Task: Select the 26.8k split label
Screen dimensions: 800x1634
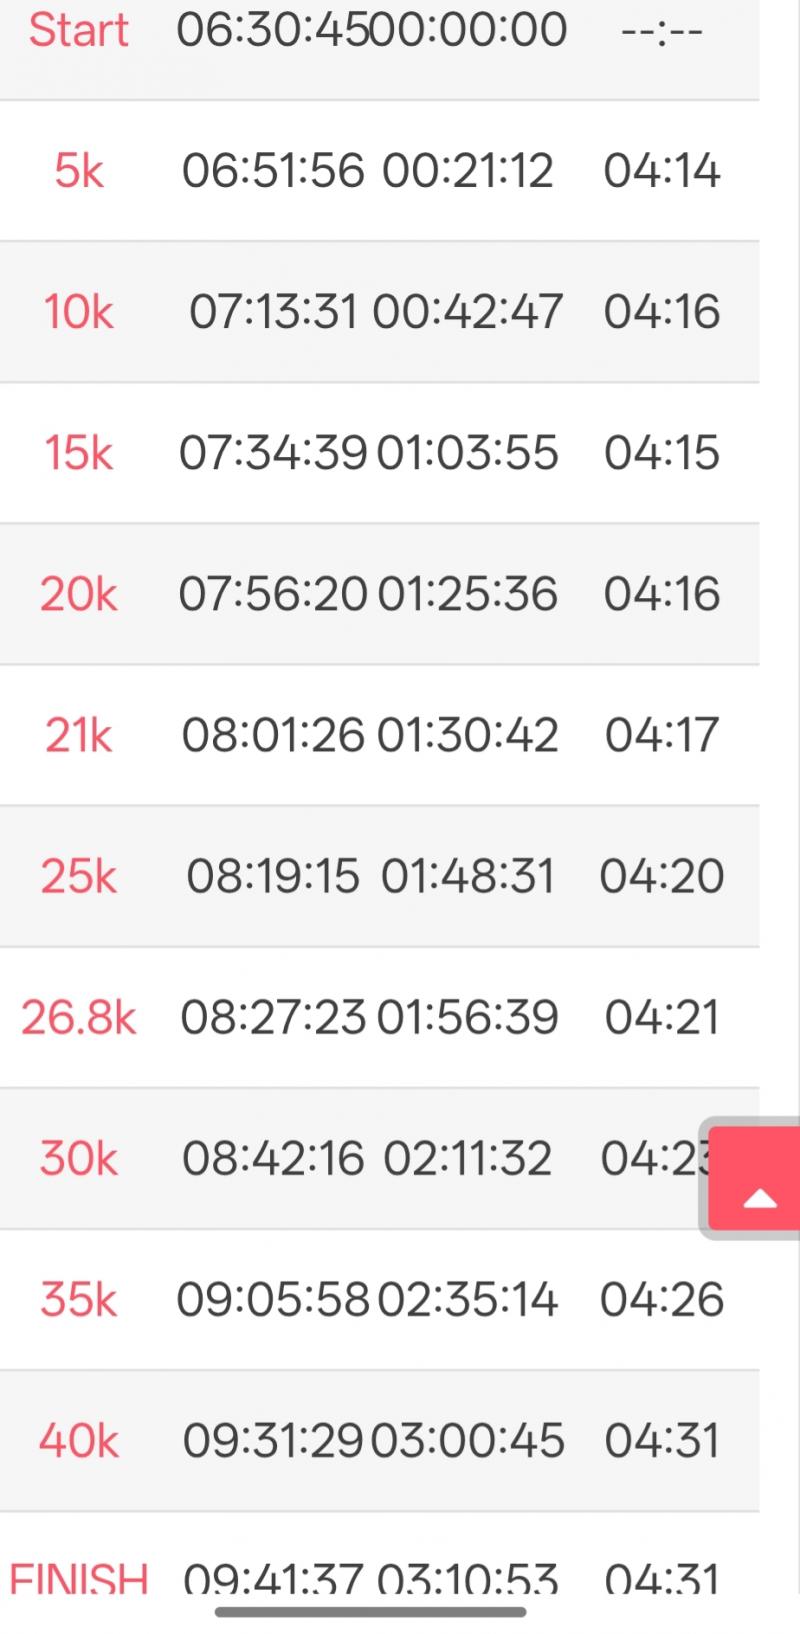Action: [78, 1018]
